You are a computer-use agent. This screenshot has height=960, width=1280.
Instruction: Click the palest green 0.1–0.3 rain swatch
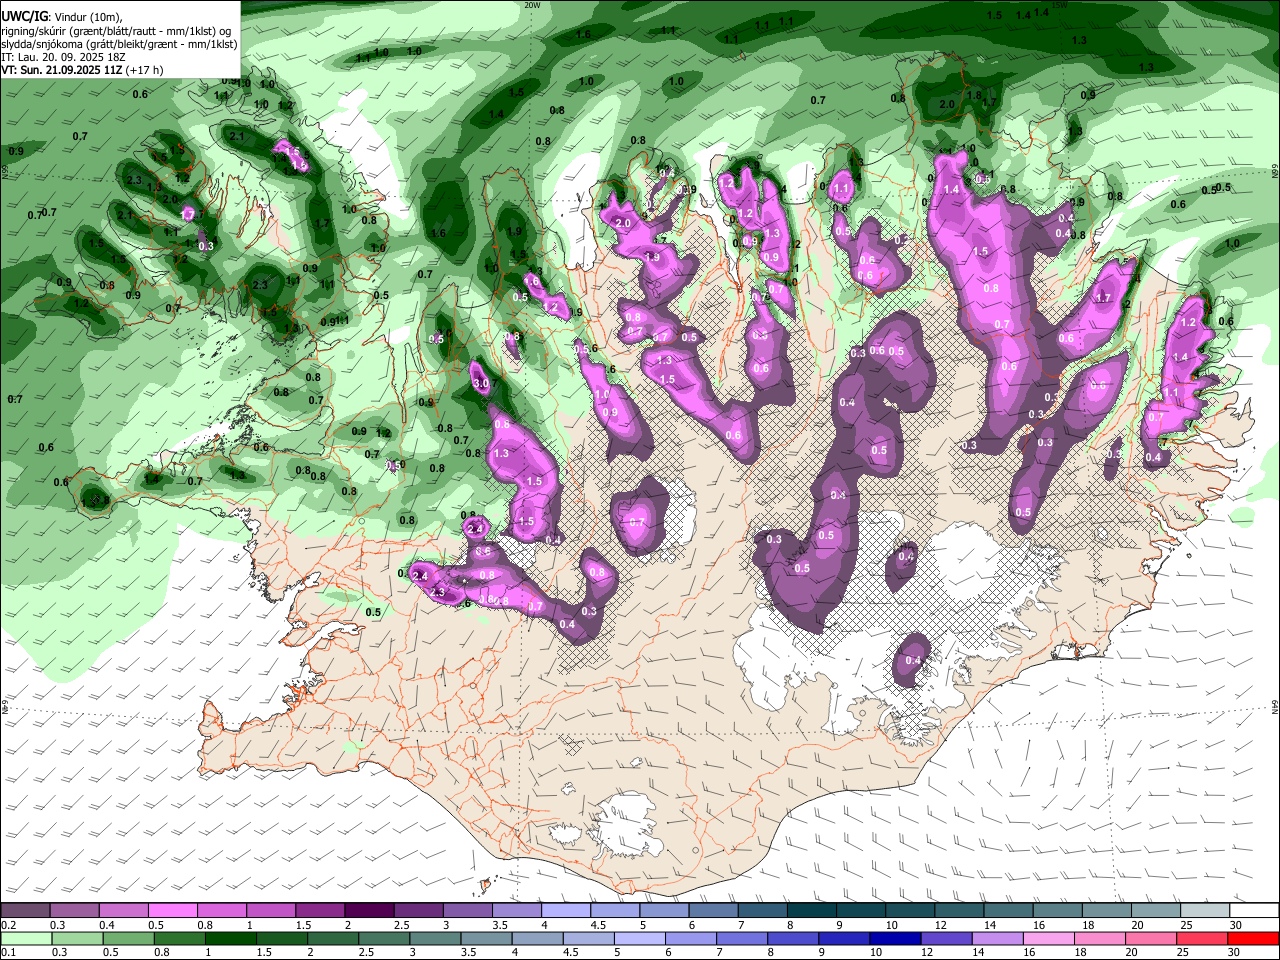(x=27, y=938)
